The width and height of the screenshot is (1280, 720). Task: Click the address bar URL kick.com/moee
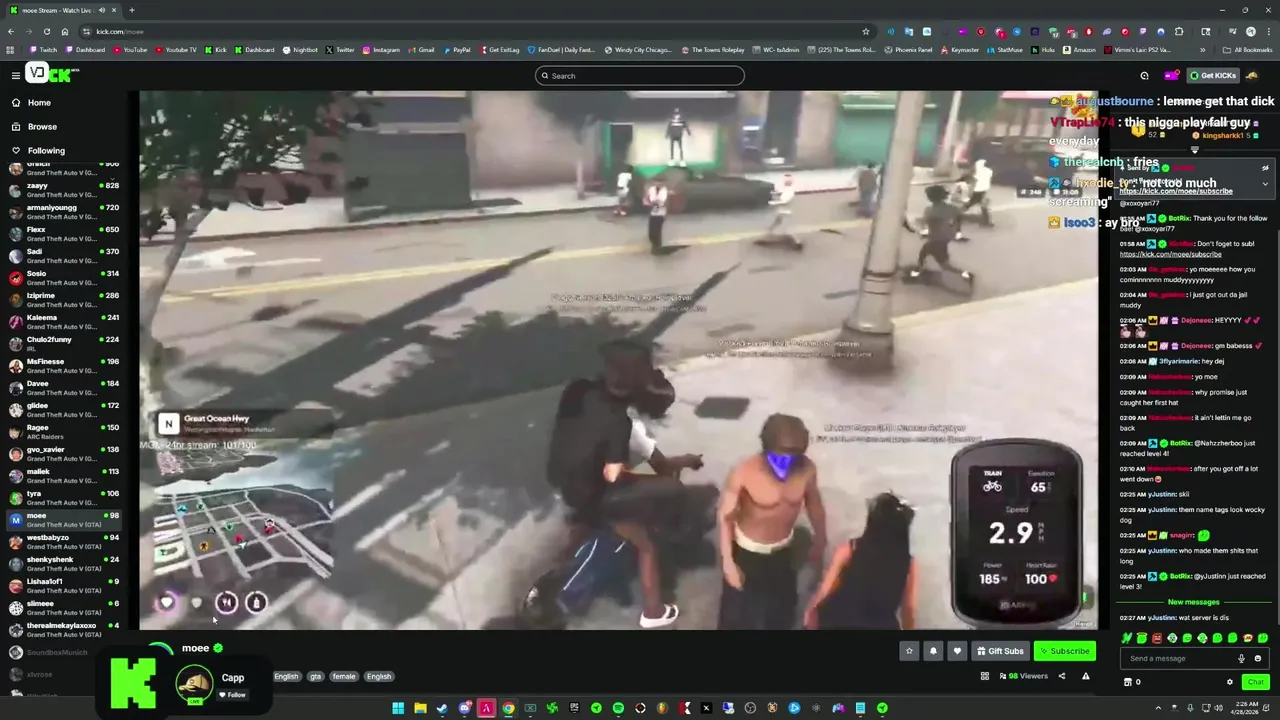pyautogui.click(x=119, y=32)
